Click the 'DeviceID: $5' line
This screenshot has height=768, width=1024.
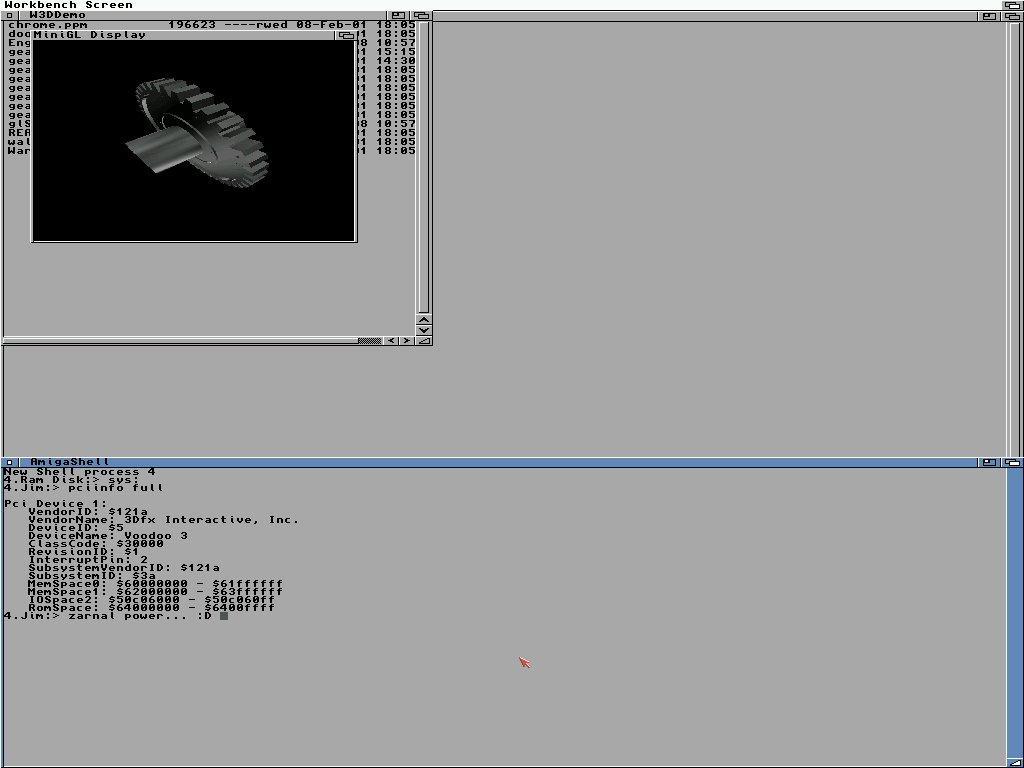coord(76,528)
